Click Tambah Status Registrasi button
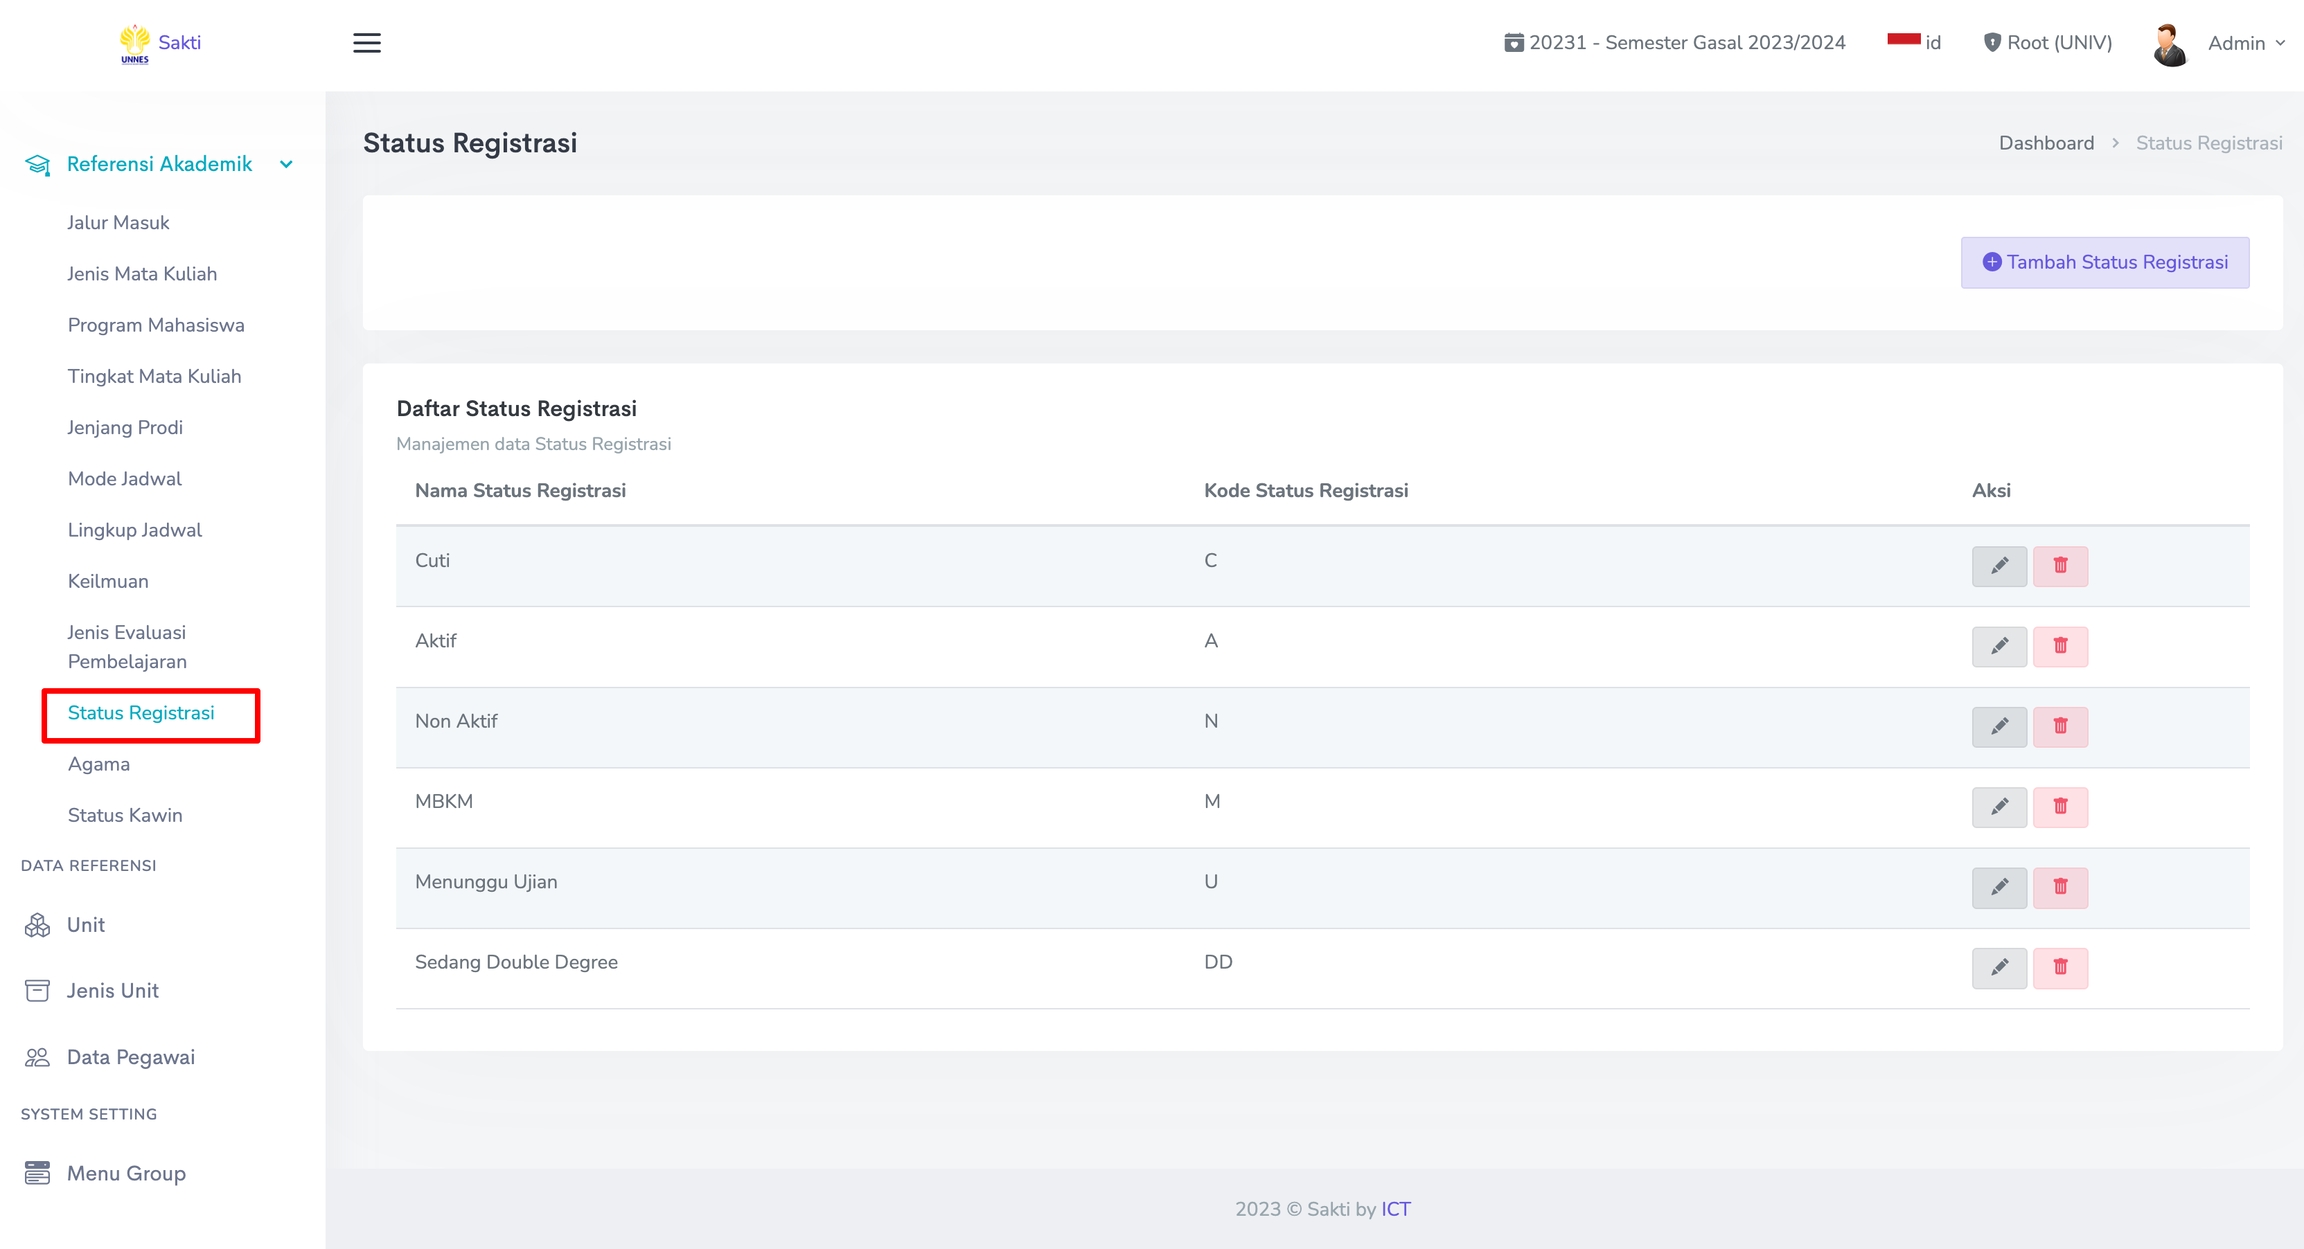Viewport: 2304px width, 1249px height. [x=2104, y=263]
